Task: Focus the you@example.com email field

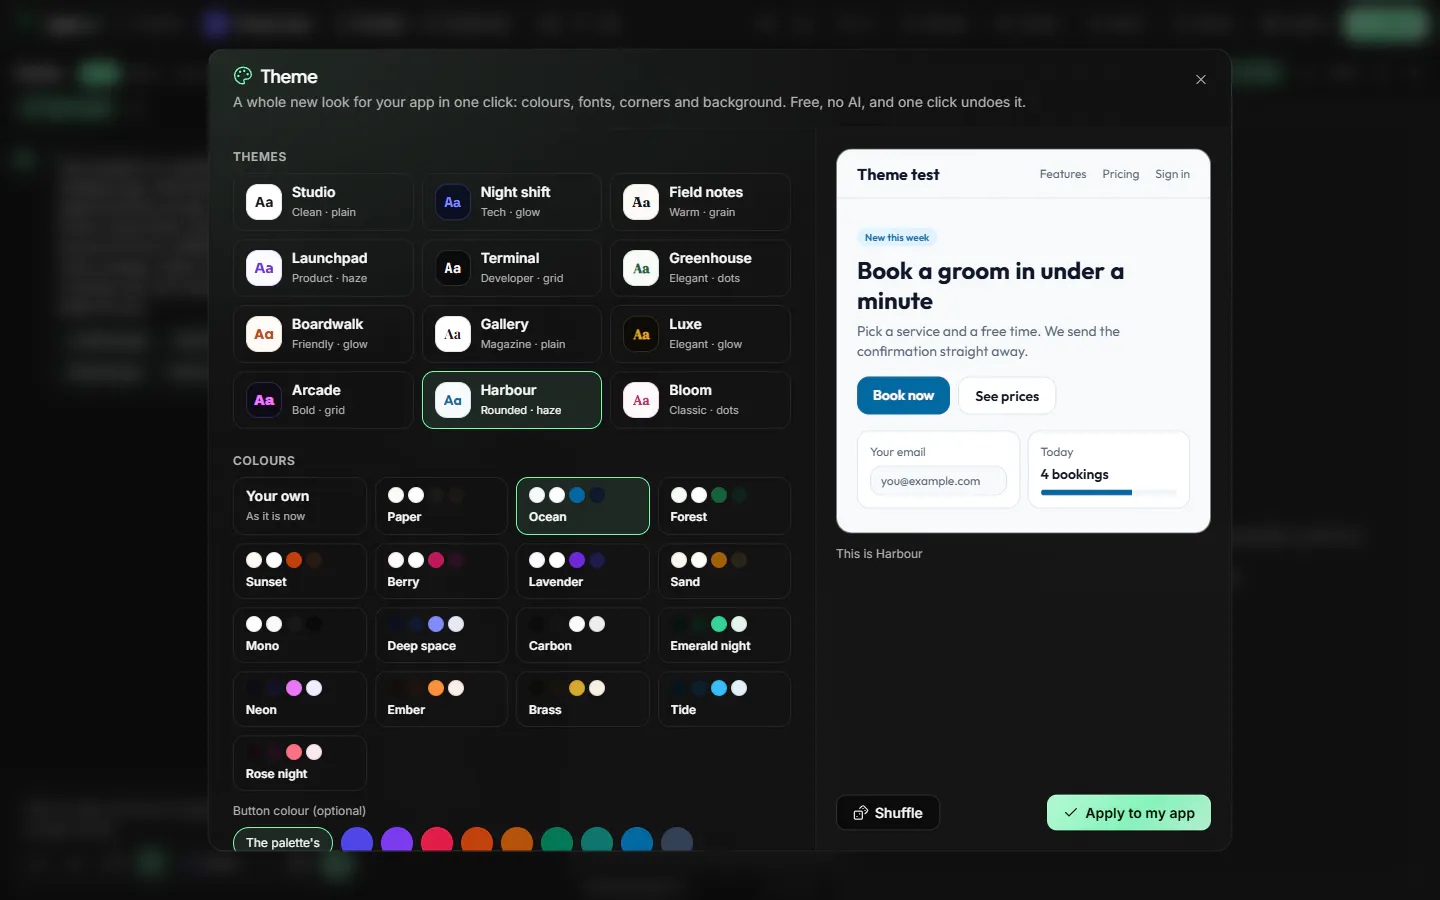Action: (938, 481)
